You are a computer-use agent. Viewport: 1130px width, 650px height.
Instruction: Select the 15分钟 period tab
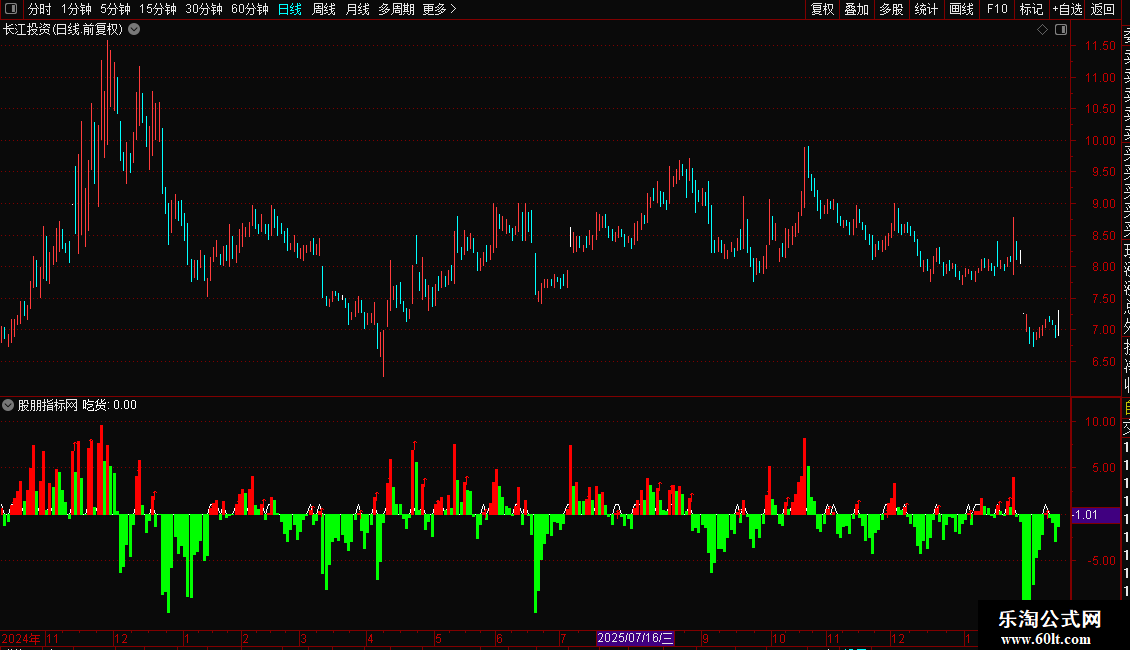[157, 9]
